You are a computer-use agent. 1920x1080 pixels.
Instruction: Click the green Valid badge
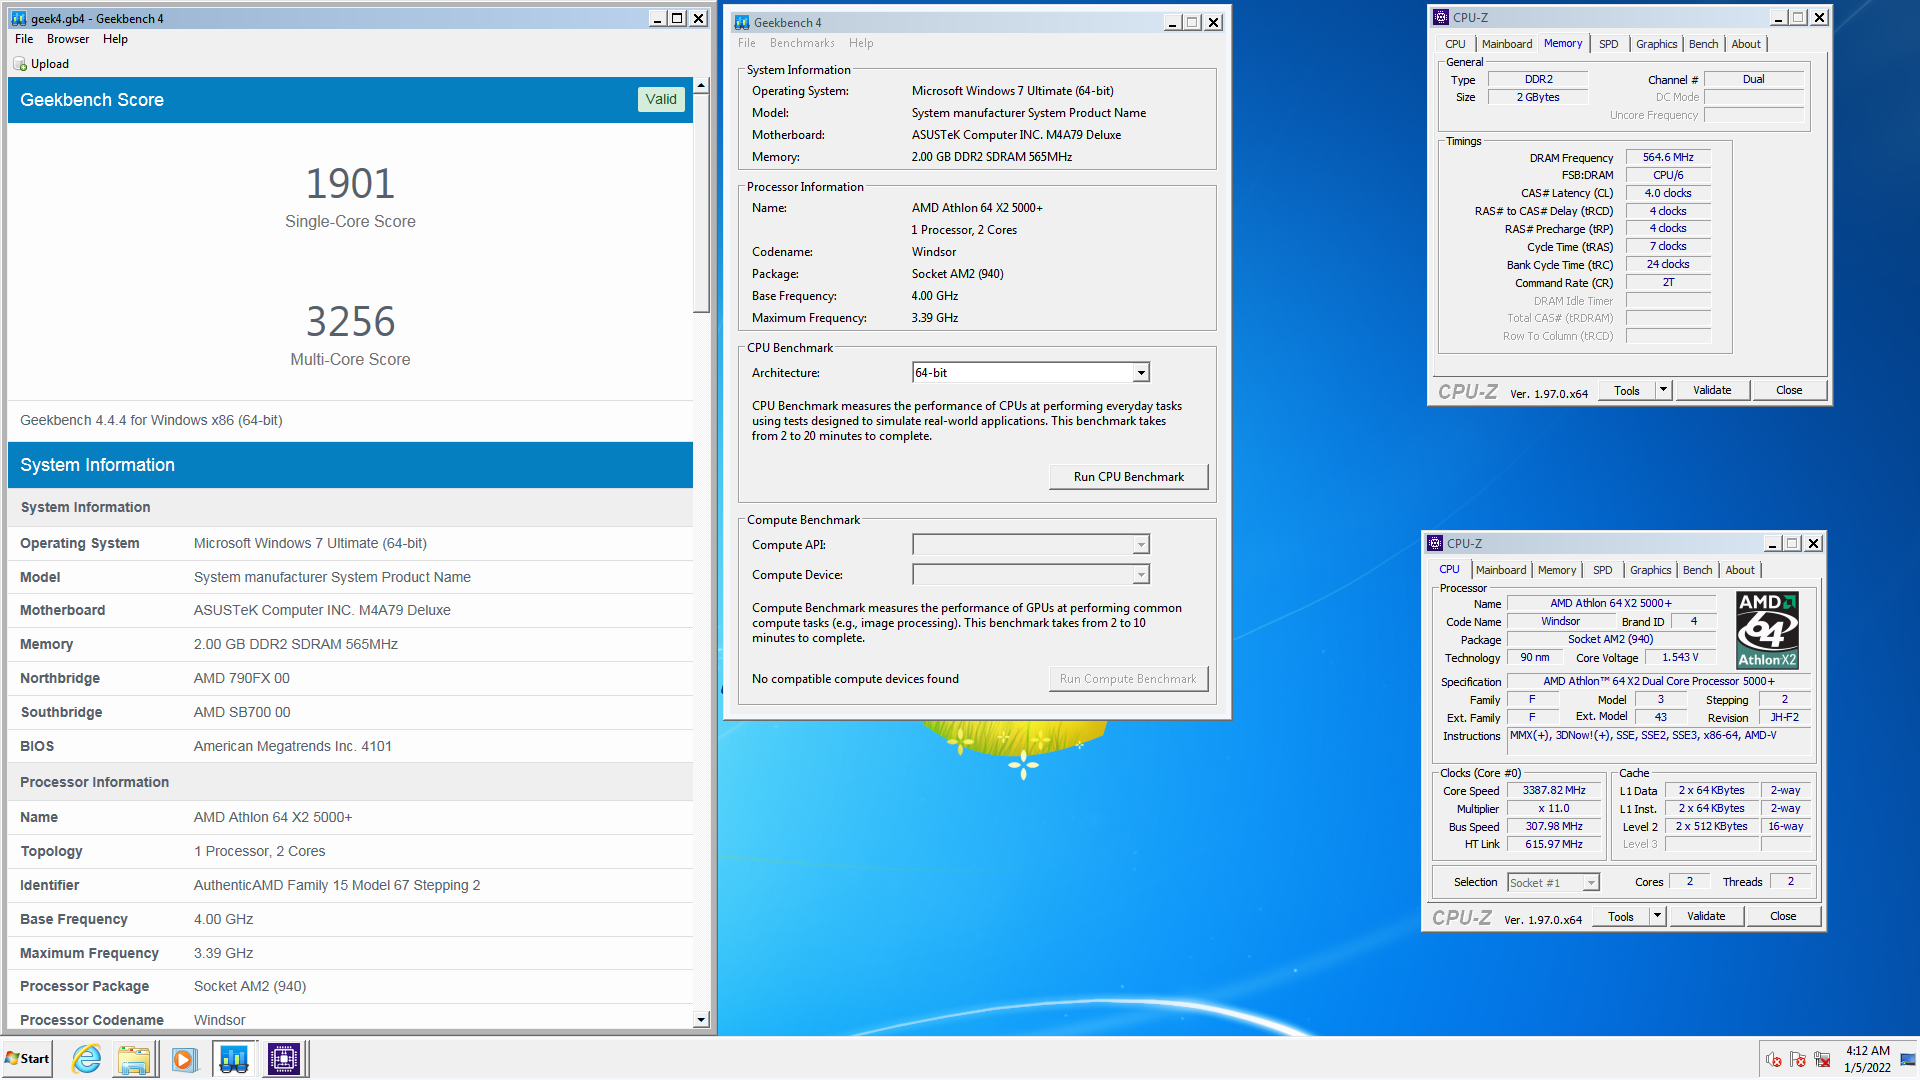(x=661, y=99)
